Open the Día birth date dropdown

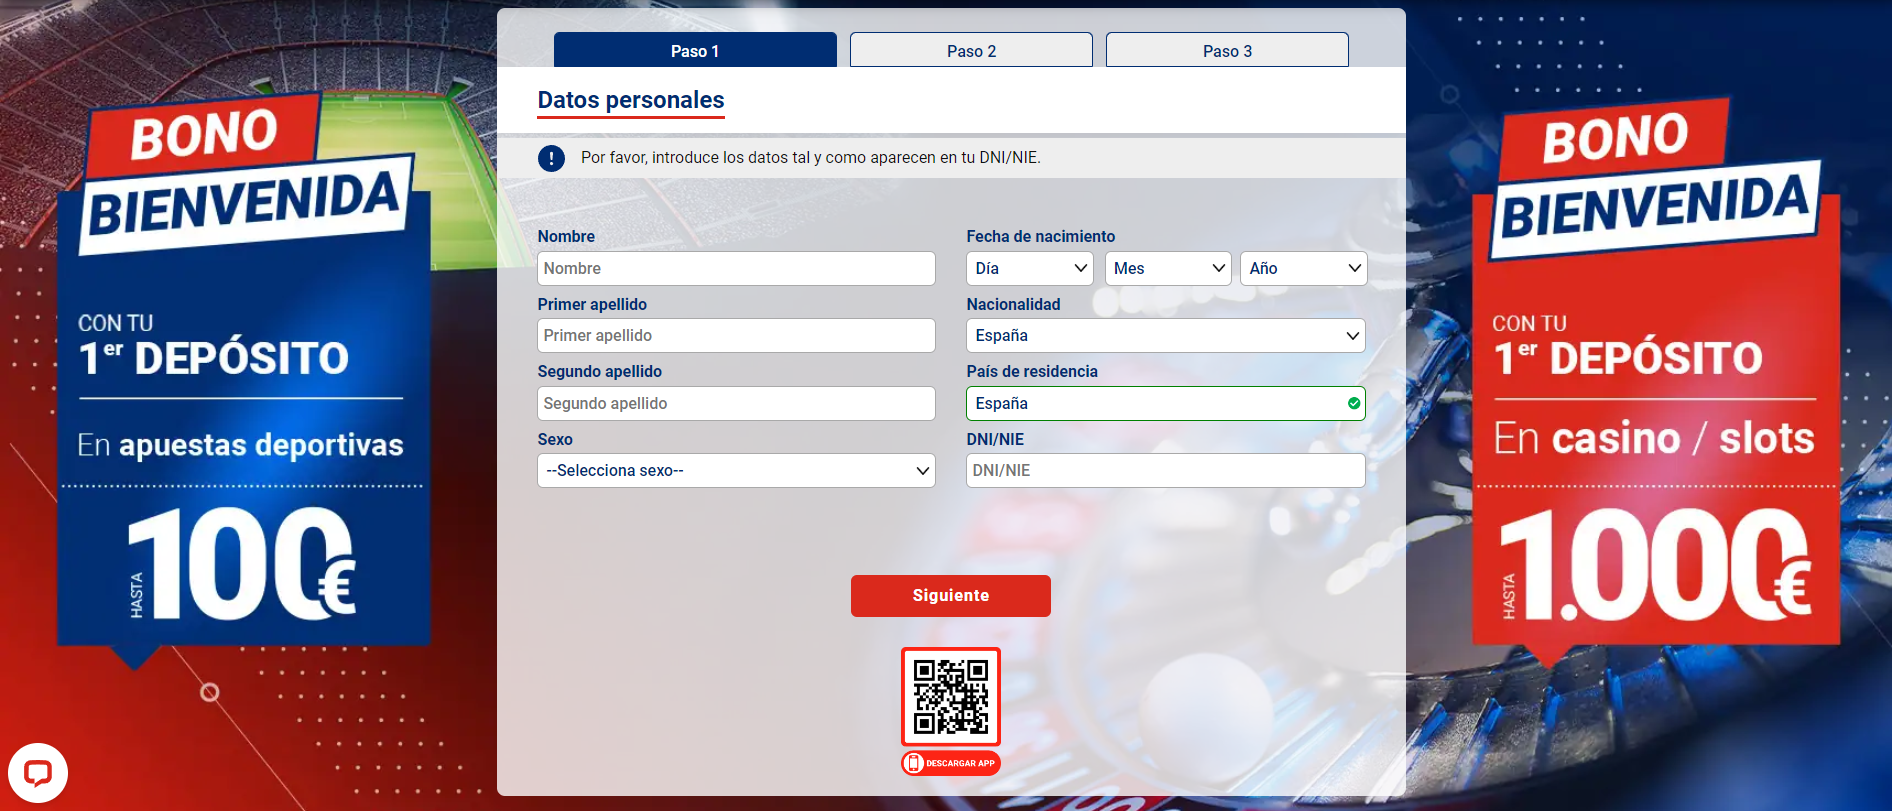click(x=1030, y=268)
